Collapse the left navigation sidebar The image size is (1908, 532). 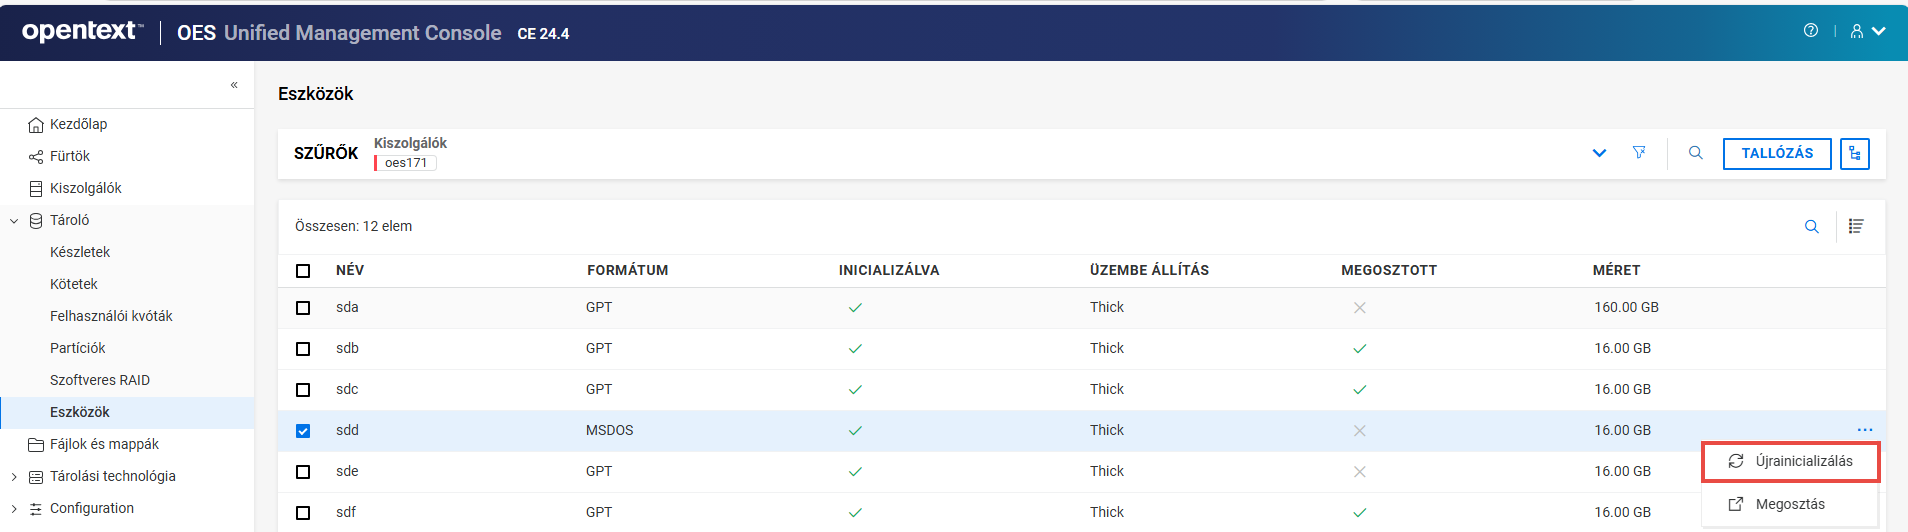[x=234, y=85]
